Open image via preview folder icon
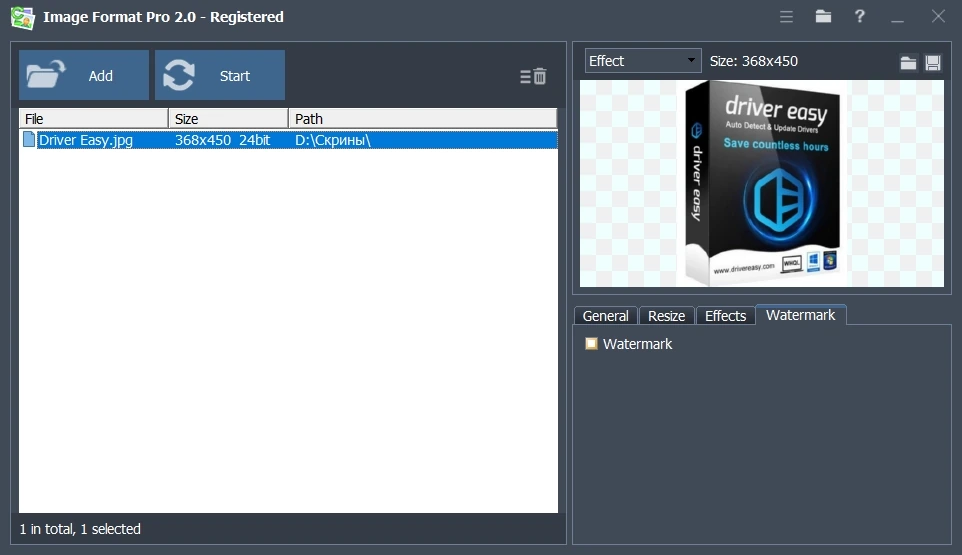Viewport: 962px width, 555px height. (x=908, y=63)
